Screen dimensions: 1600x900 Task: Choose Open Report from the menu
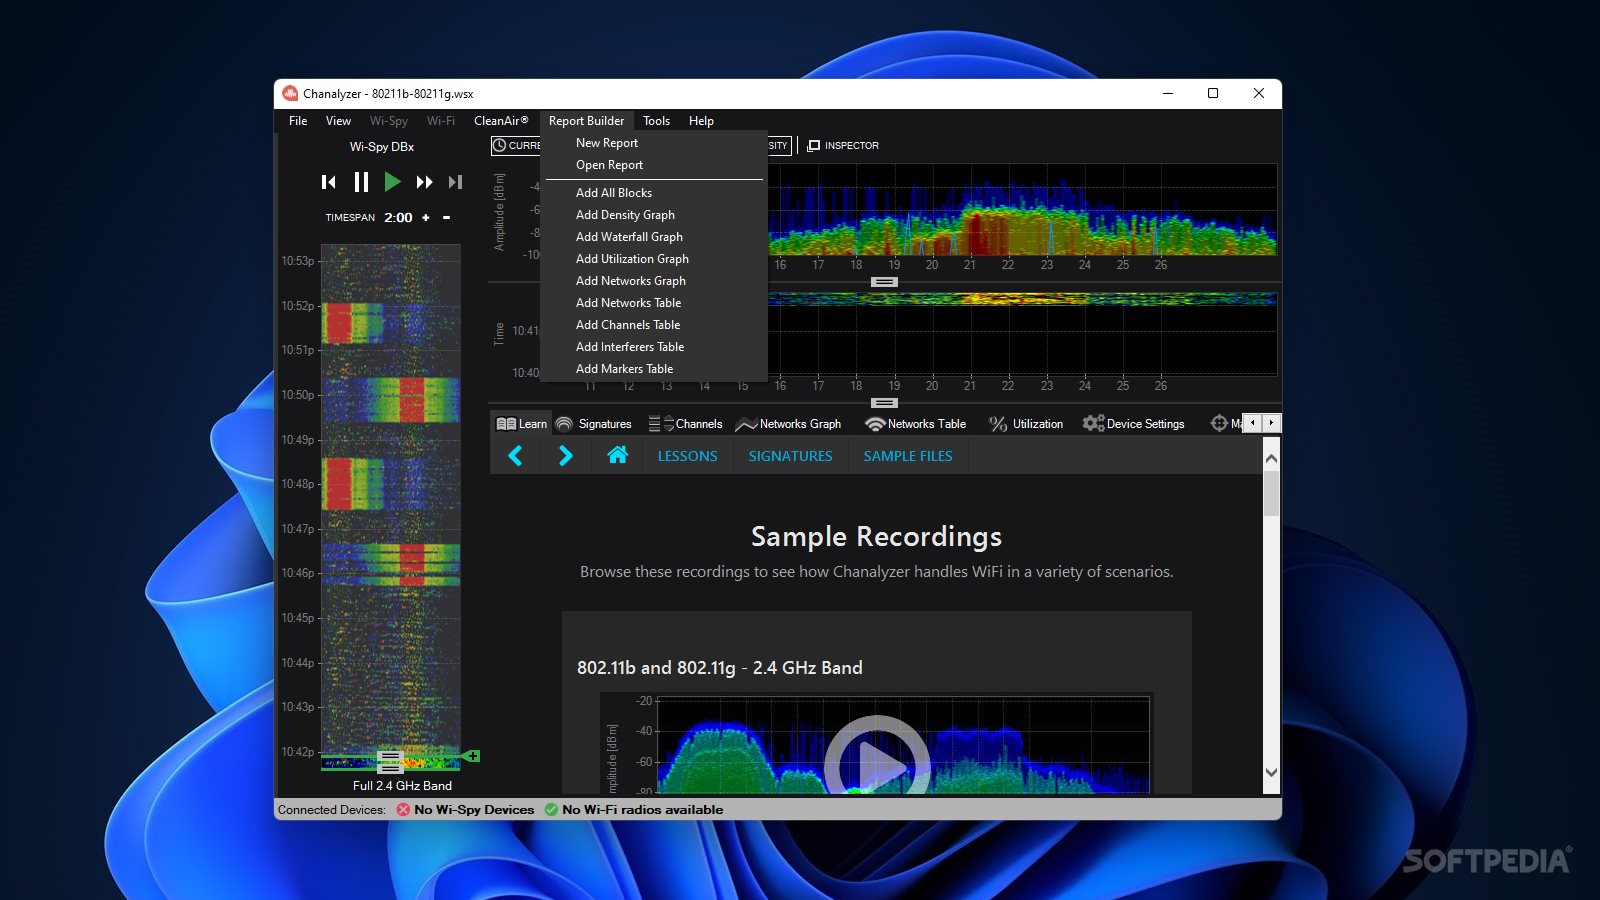(x=609, y=165)
